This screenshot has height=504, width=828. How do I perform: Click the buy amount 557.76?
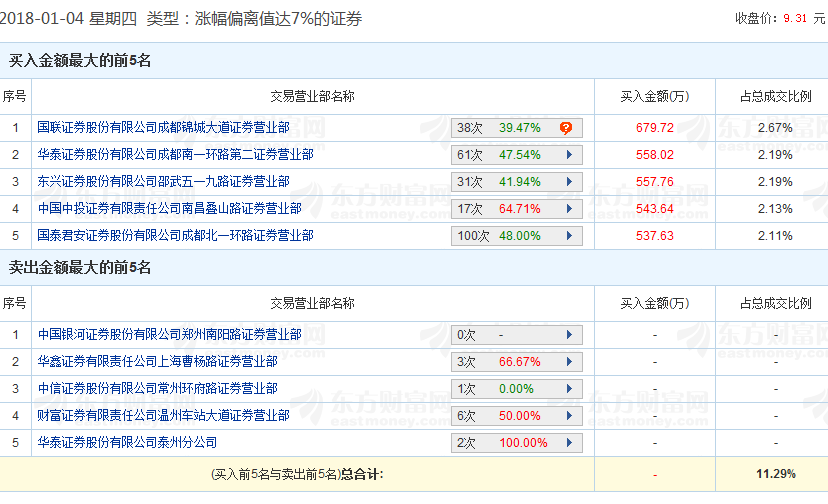click(655, 182)
